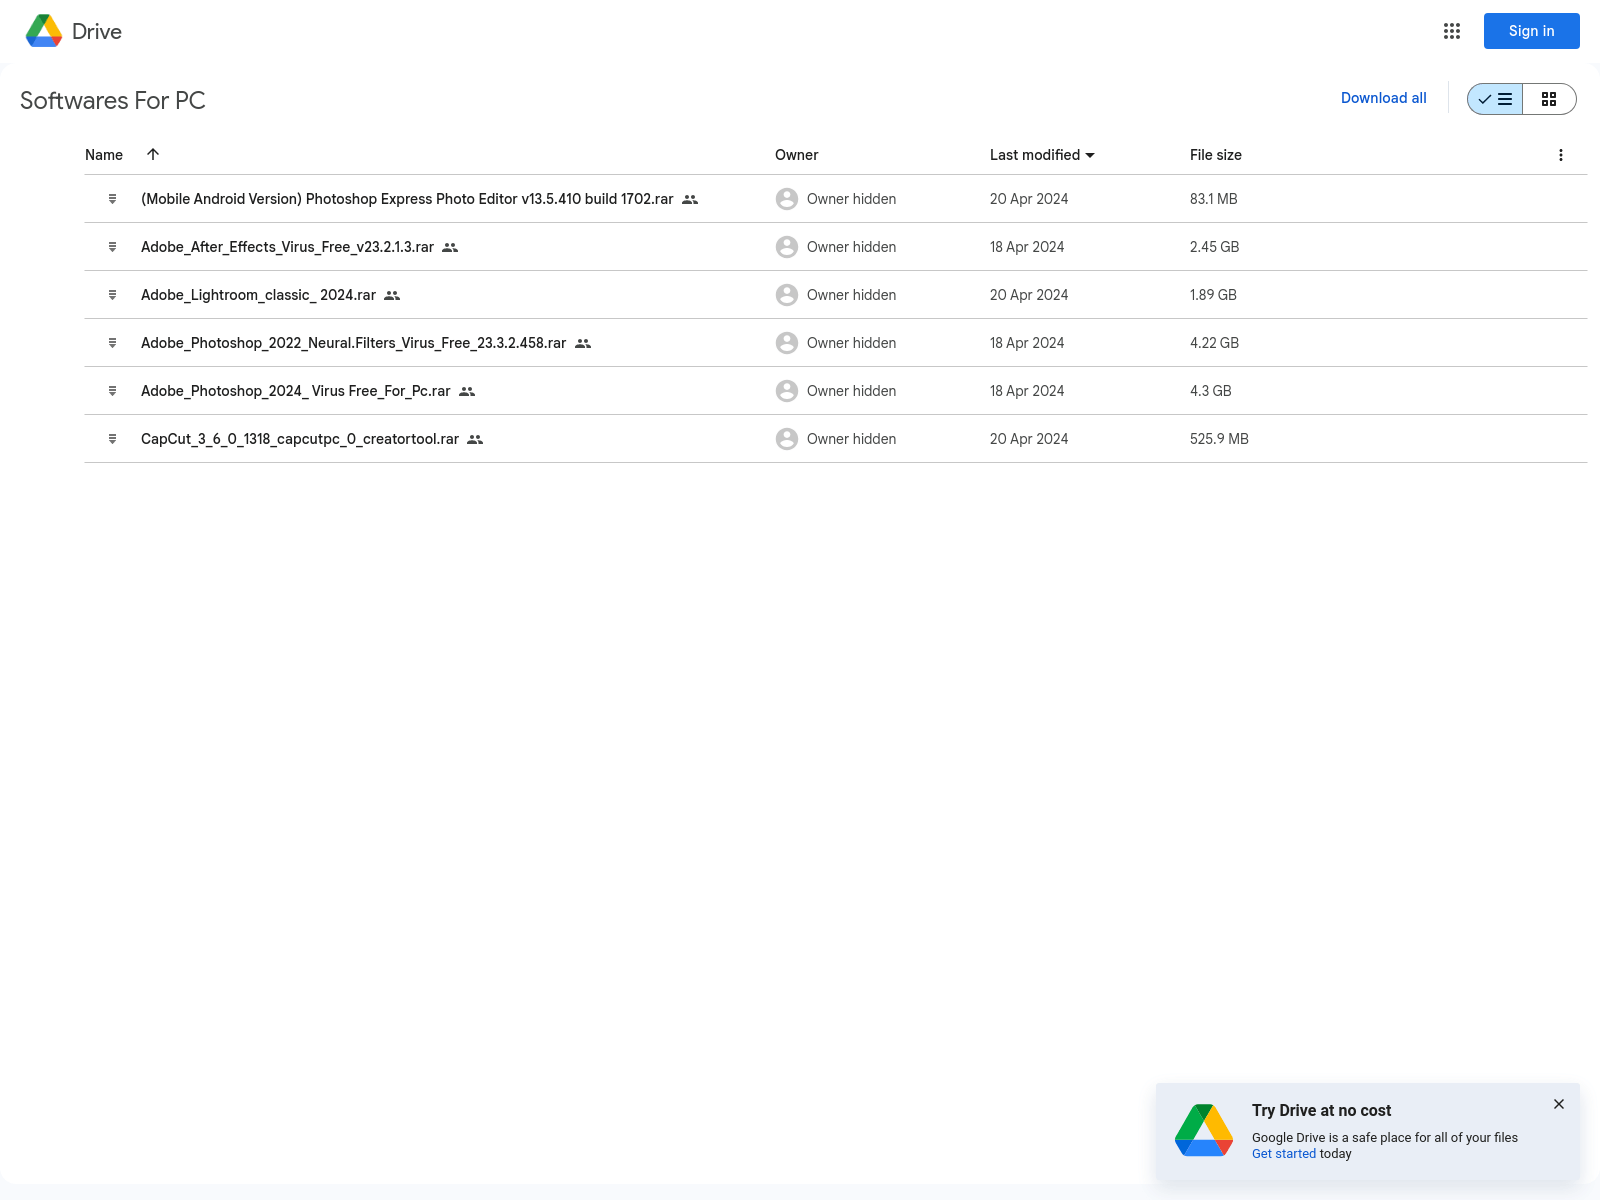Click shared icon beside Photoshop Express file

(x=690, y=199)
